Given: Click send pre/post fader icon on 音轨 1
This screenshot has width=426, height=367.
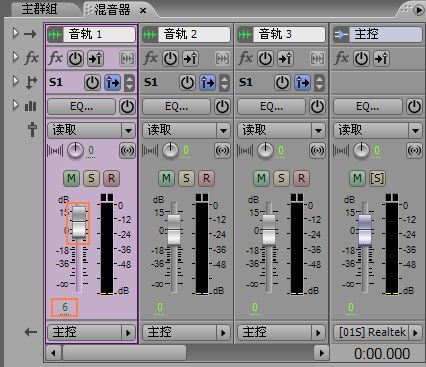Looking at the screenshot, I should pos(113,82).
